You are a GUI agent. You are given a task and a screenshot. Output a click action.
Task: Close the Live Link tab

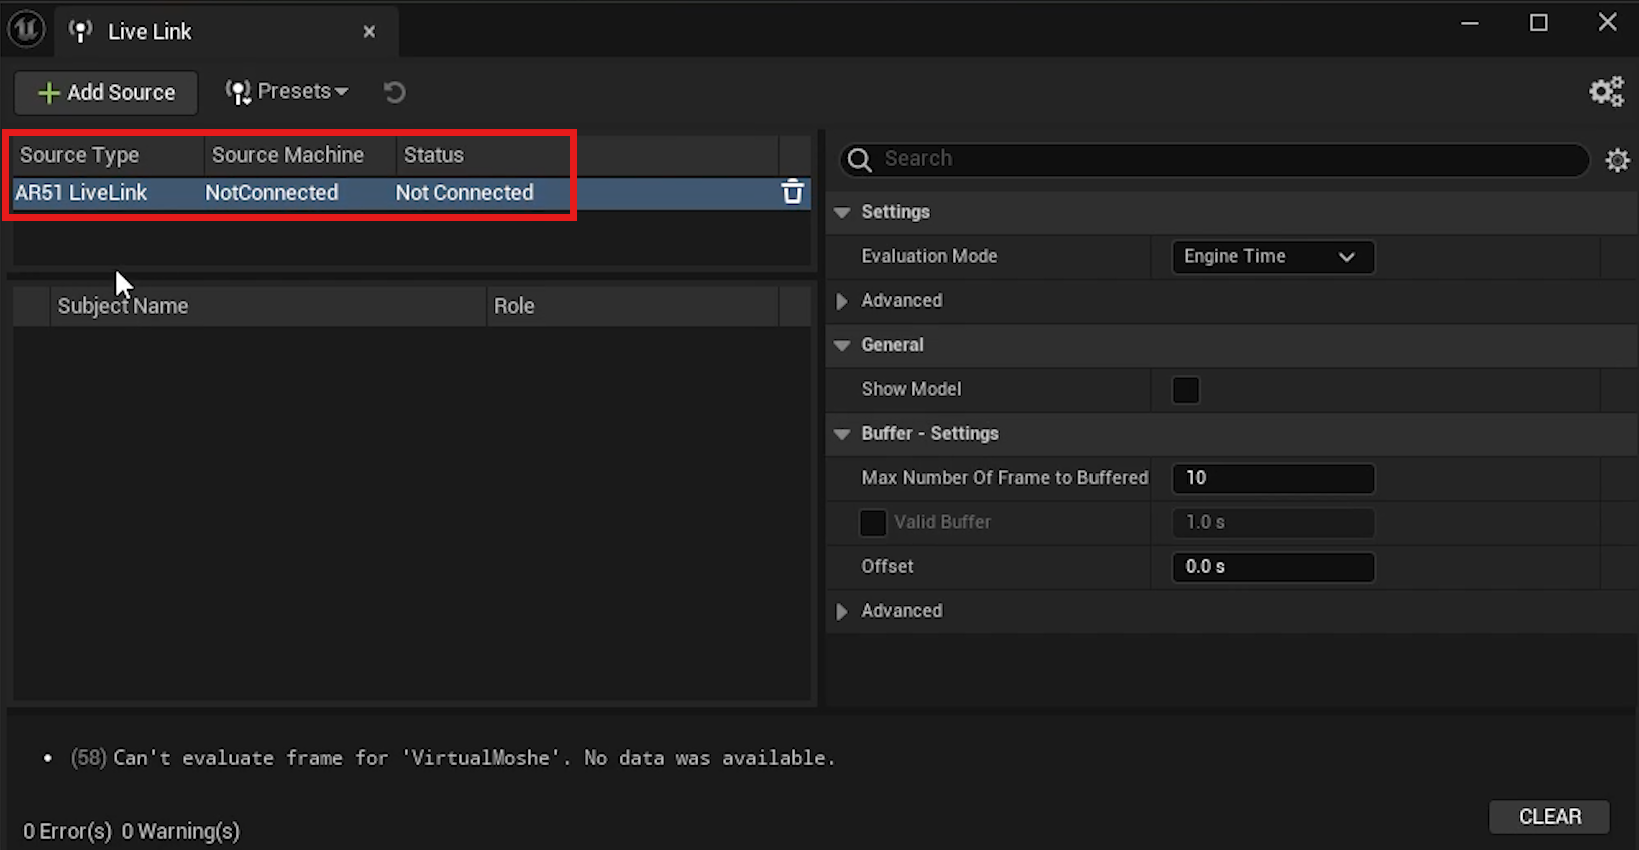click(x=369, y=32)
